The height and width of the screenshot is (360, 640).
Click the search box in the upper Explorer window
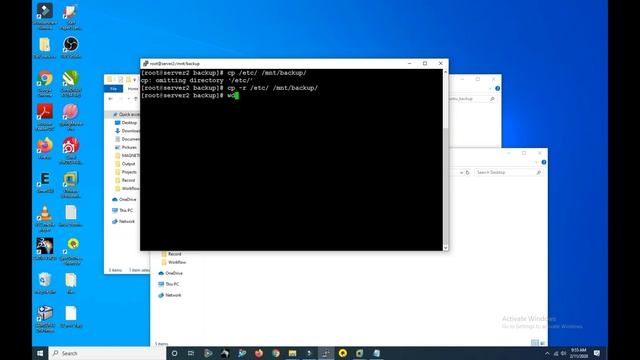472,99
